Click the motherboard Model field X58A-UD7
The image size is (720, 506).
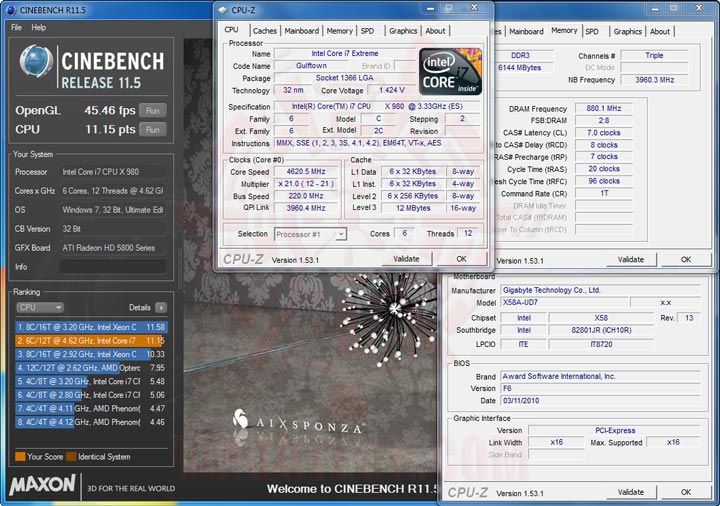click(564, 303)
